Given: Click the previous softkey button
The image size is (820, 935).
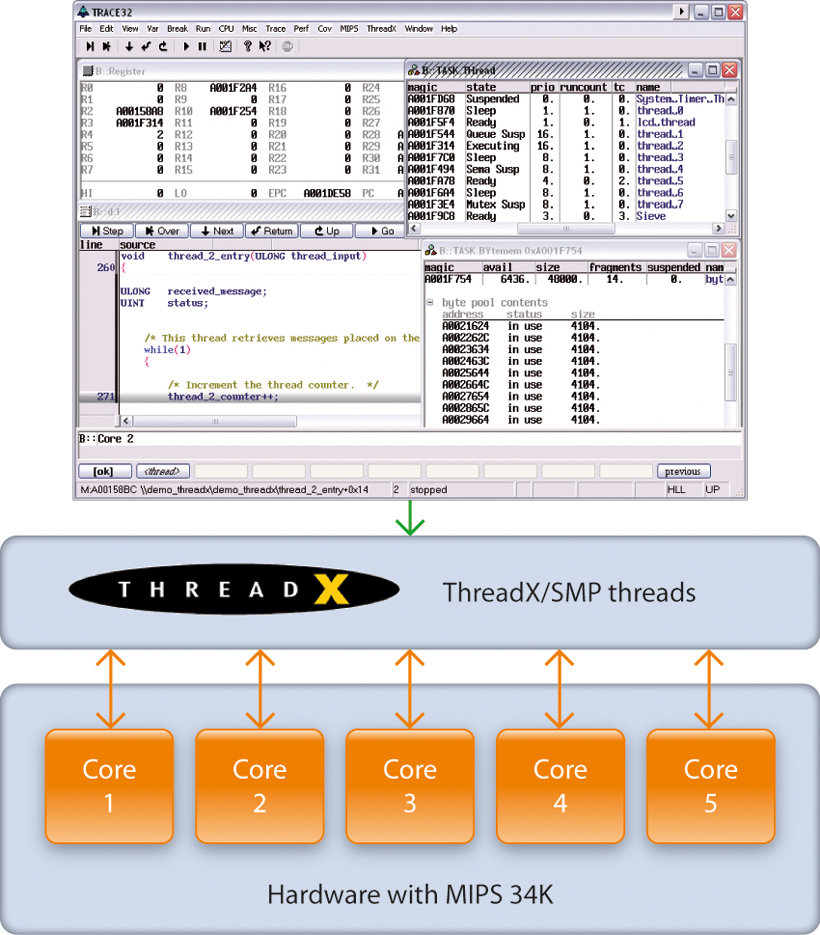Looking at the screenshot, I should pyautogui.click(x=683, y=471).
